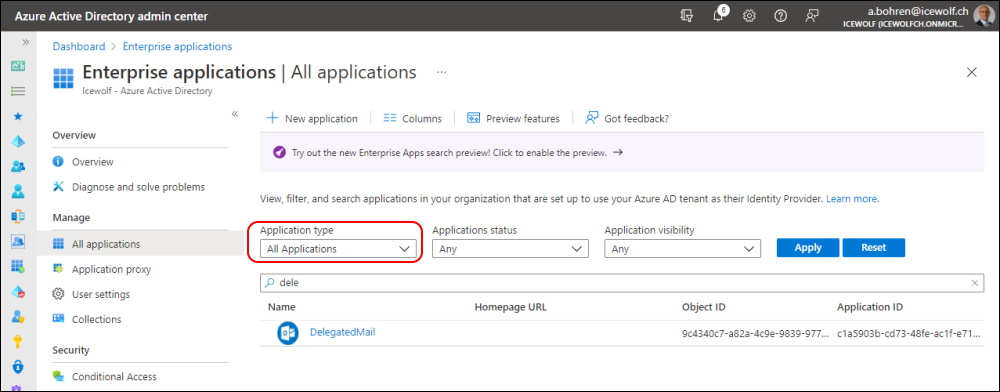The height and width of the screenshot is (392, 1000).
Task: Expand the Application visibility dropdown
Action: [x=682, y=249]
